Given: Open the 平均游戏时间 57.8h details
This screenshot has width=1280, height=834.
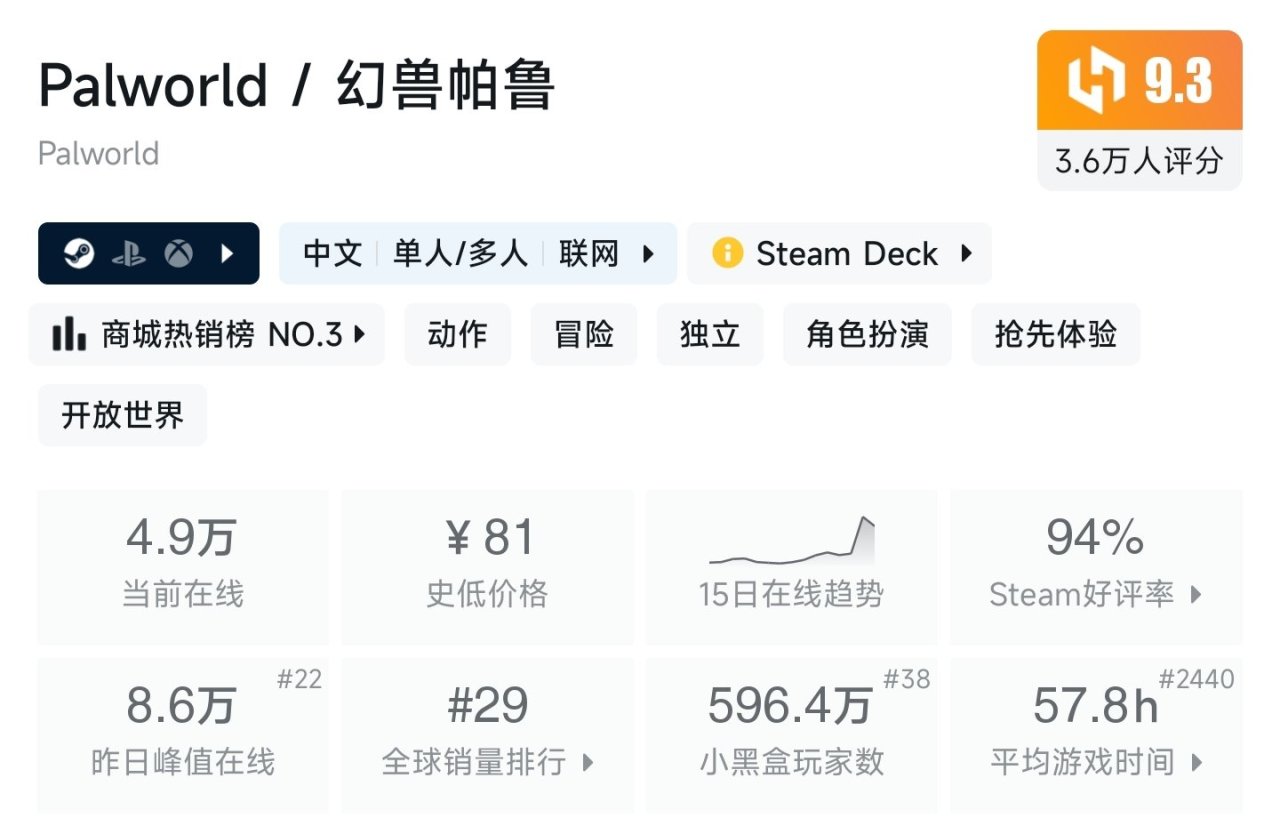Looking at the screenshot, I should coord(1096,734).
